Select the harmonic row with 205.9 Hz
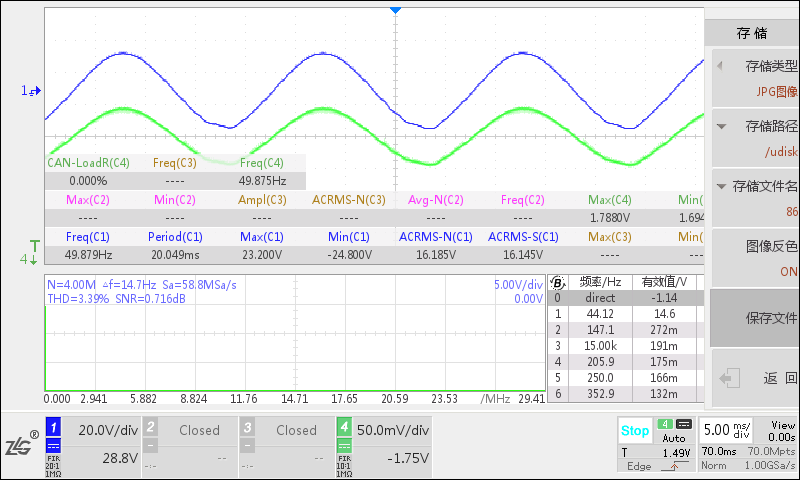Viewport: 800px width, 480px height. [x=626, y=362]
